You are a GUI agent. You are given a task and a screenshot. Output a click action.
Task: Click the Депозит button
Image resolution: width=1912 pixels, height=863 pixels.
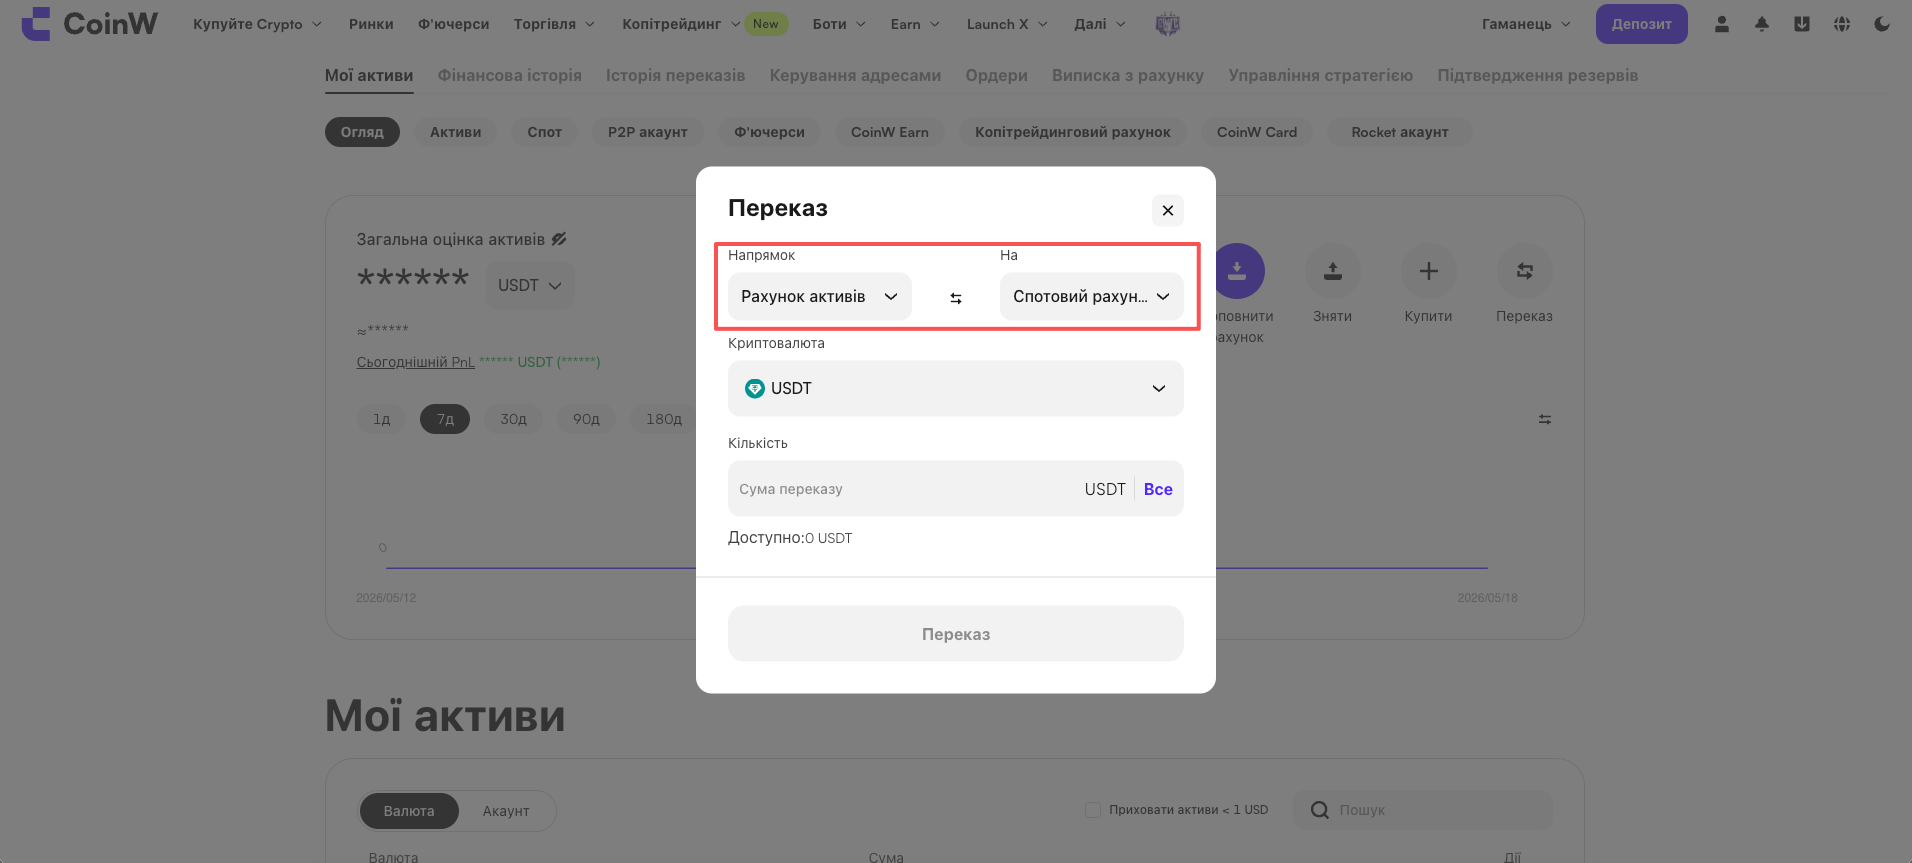[x=1642, y=24]
